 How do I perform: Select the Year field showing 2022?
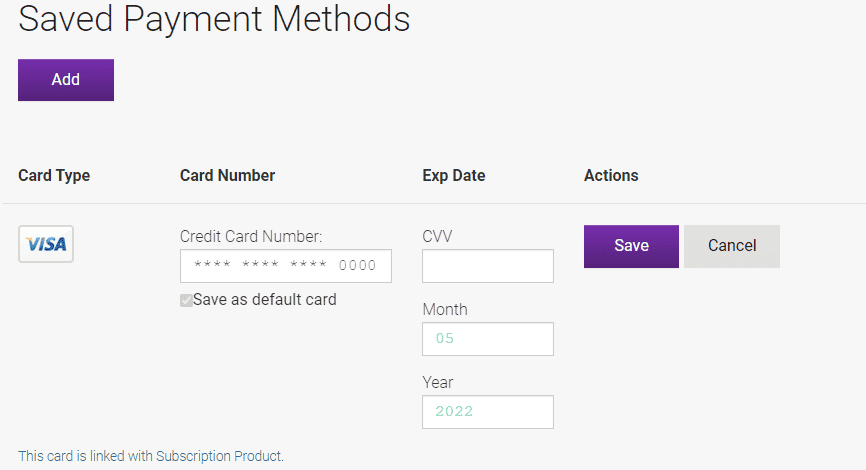tap(488, 412)
